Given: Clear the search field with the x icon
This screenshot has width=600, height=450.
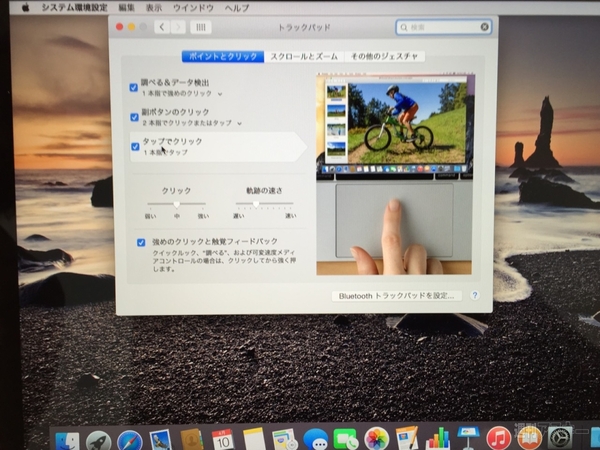Looking at the screenshot, I should (484, 27).
